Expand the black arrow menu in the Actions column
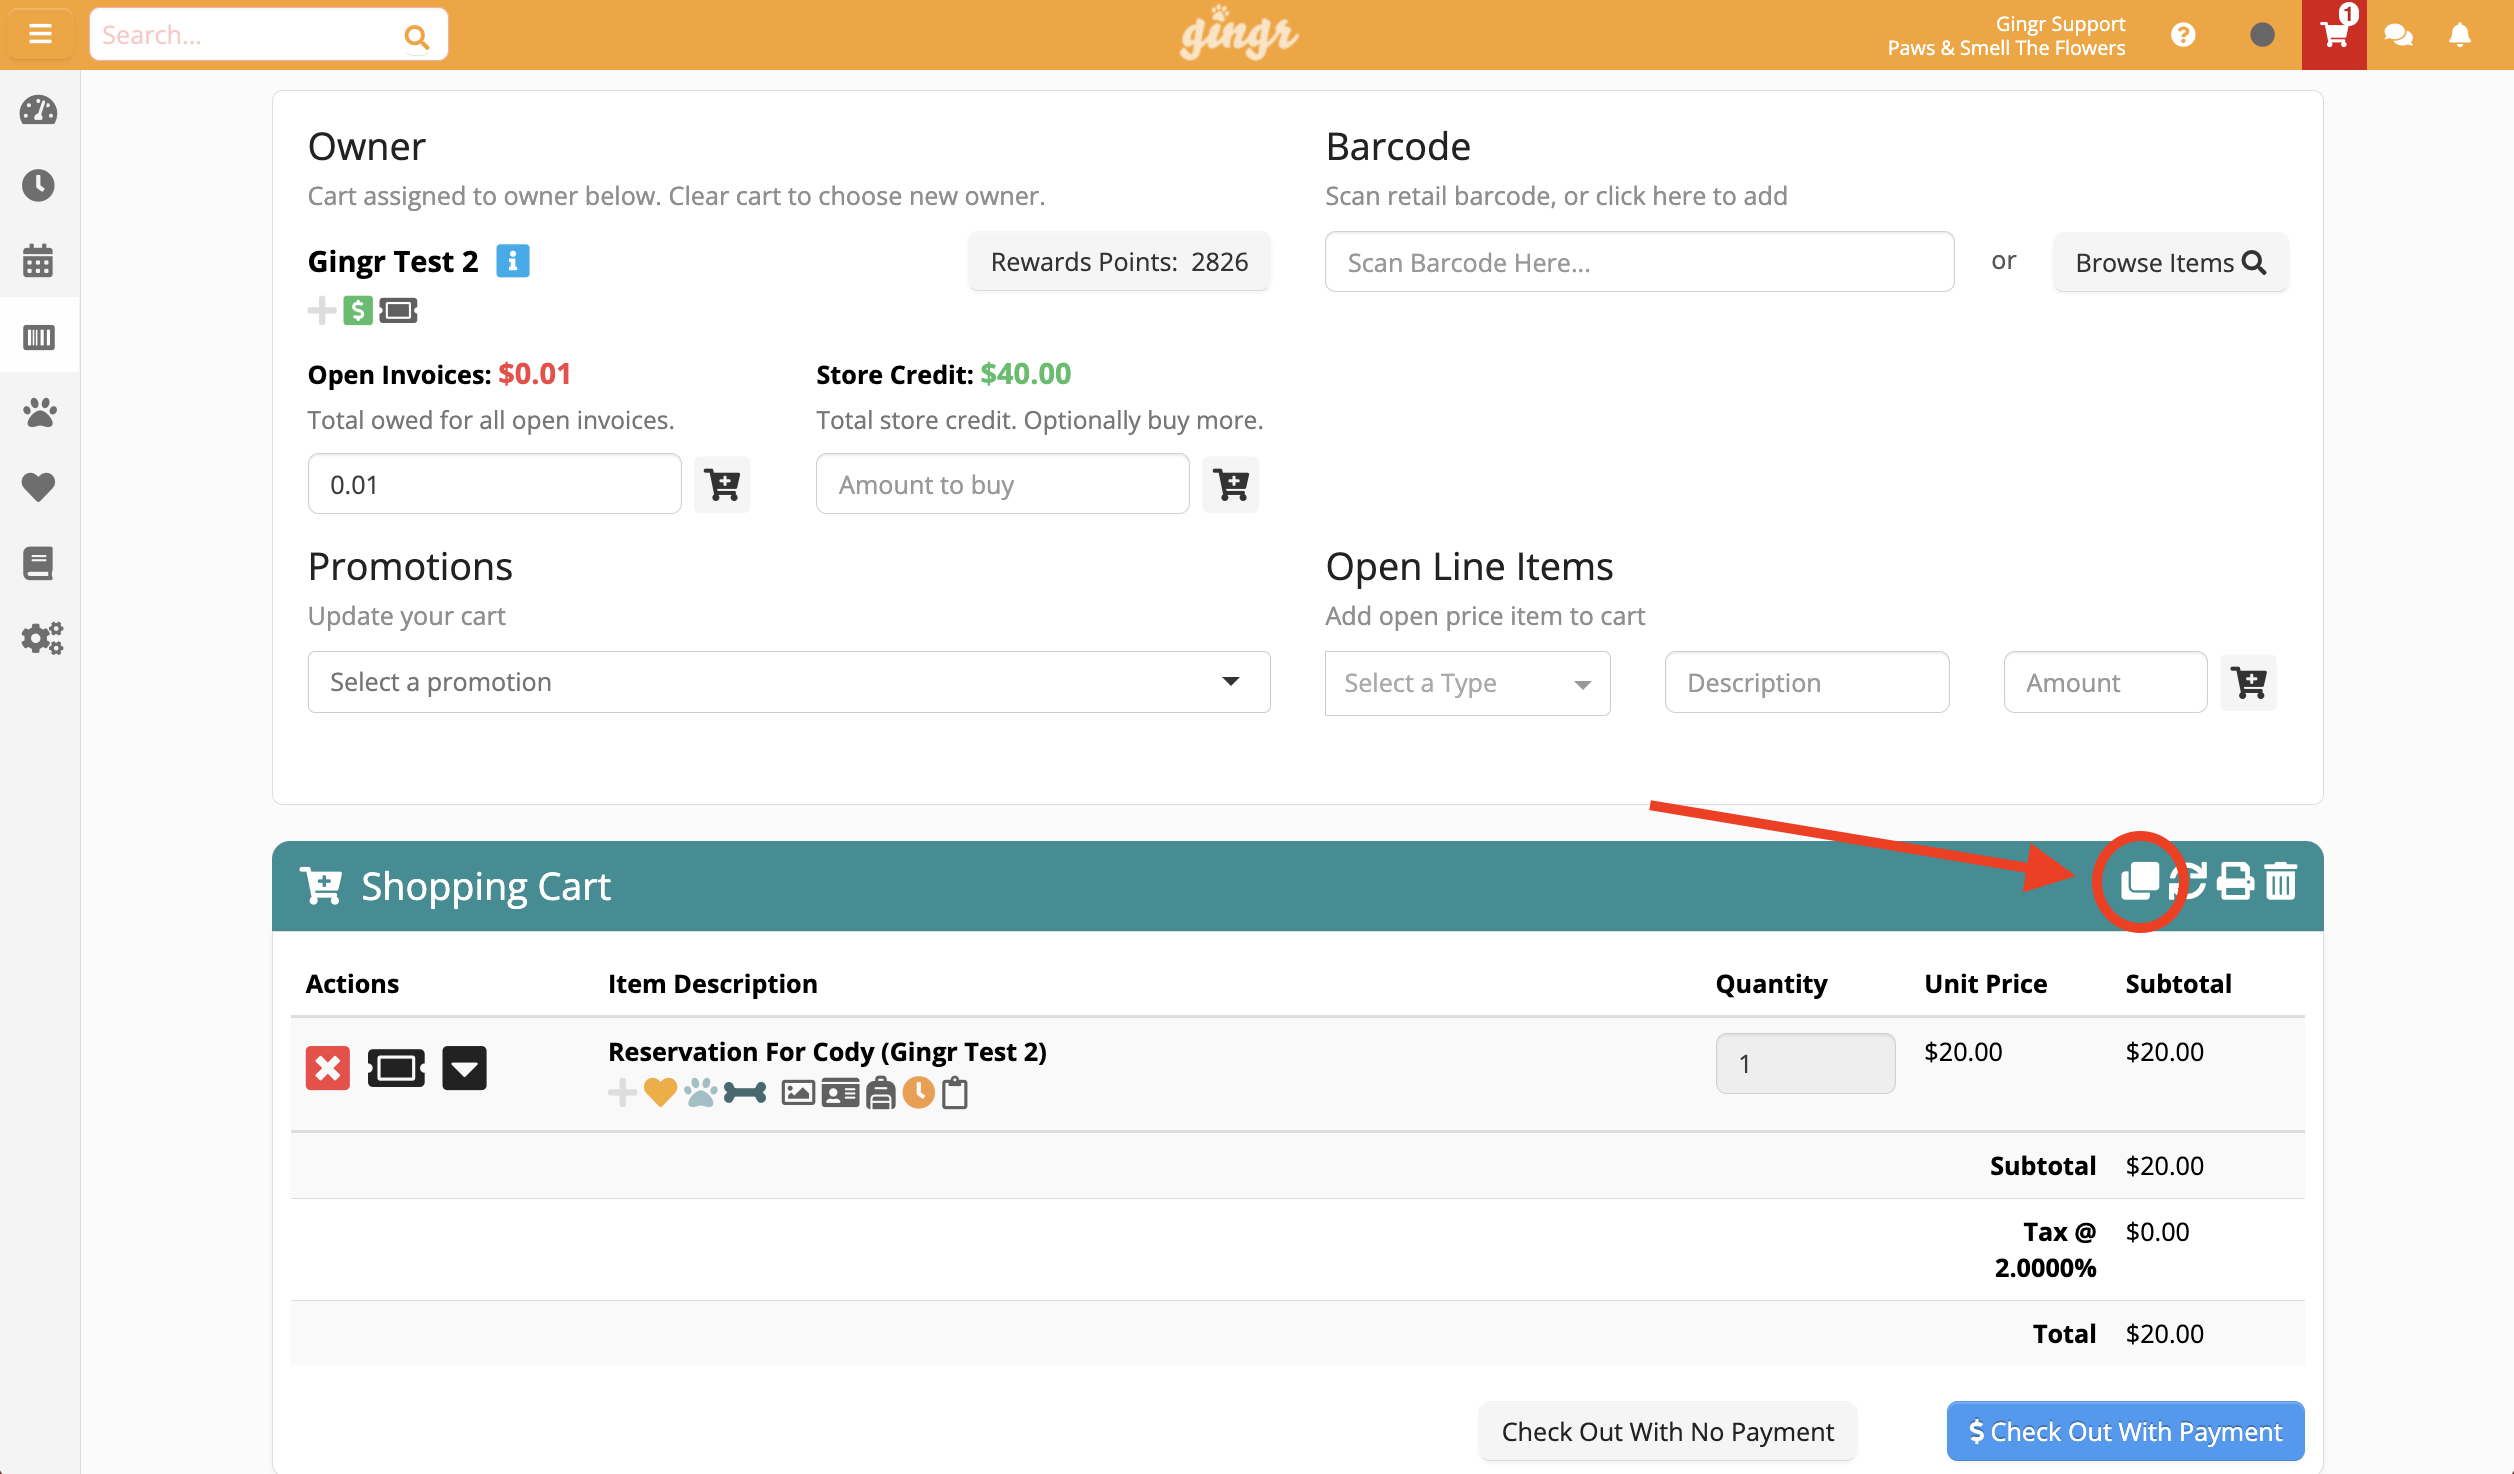2514x1474 pixels. (464, 1068)
